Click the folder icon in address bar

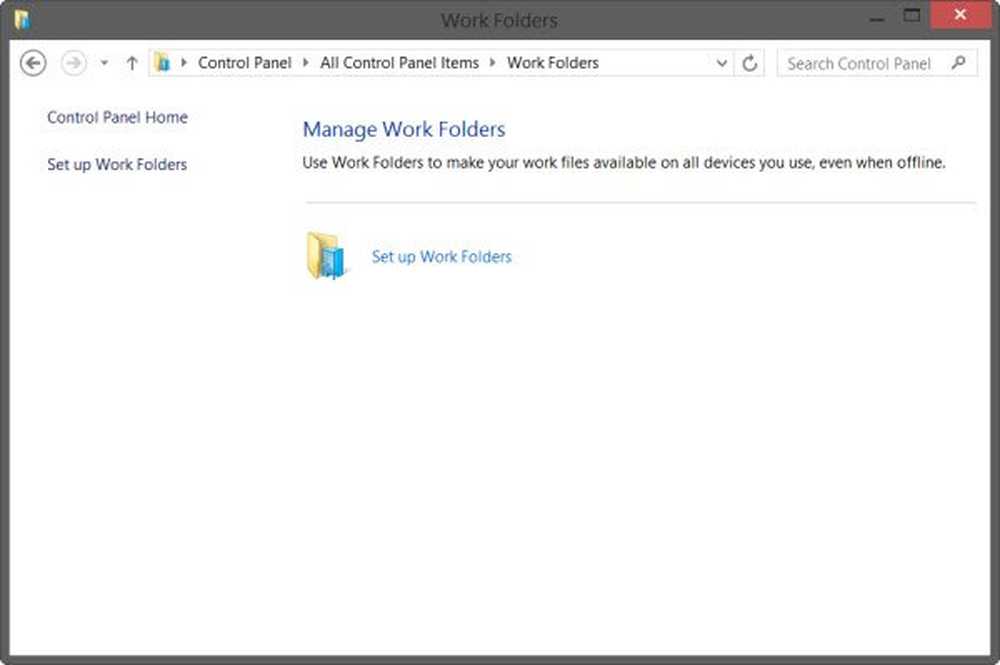tap(163, 62)
